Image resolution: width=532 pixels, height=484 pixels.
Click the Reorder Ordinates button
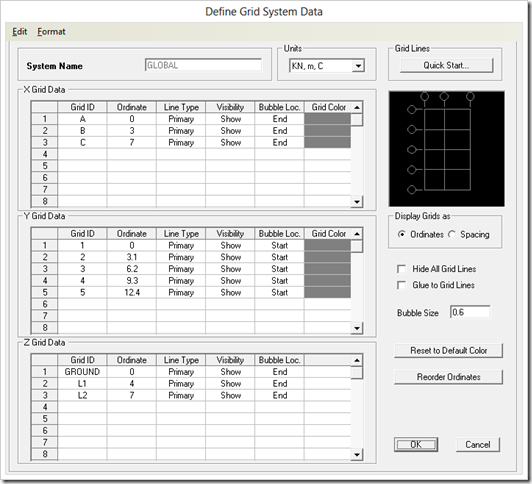click(448, 377)
